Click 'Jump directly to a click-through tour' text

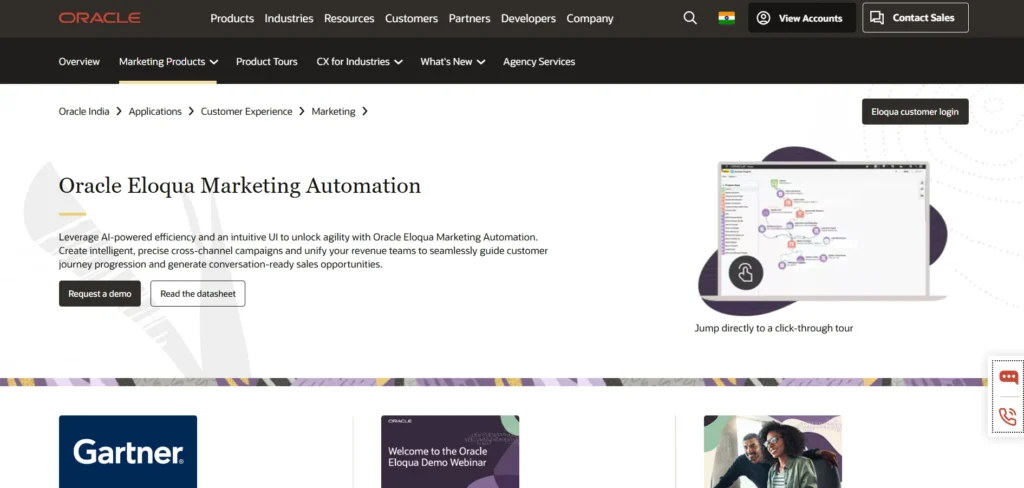(774, 328)
